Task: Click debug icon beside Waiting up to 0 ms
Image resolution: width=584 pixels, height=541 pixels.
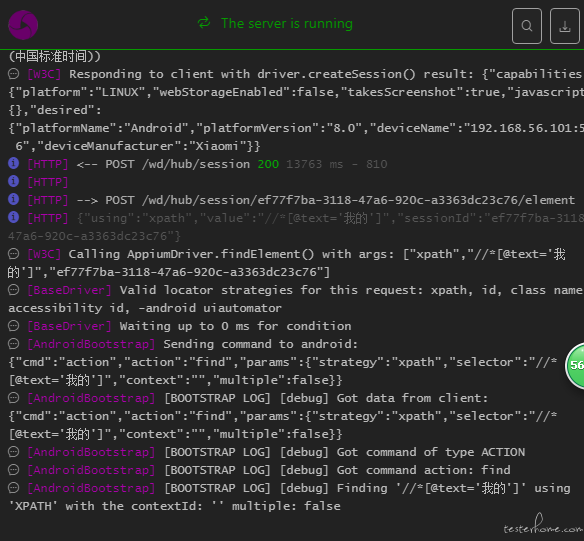Action: click(x=14, y=326)
